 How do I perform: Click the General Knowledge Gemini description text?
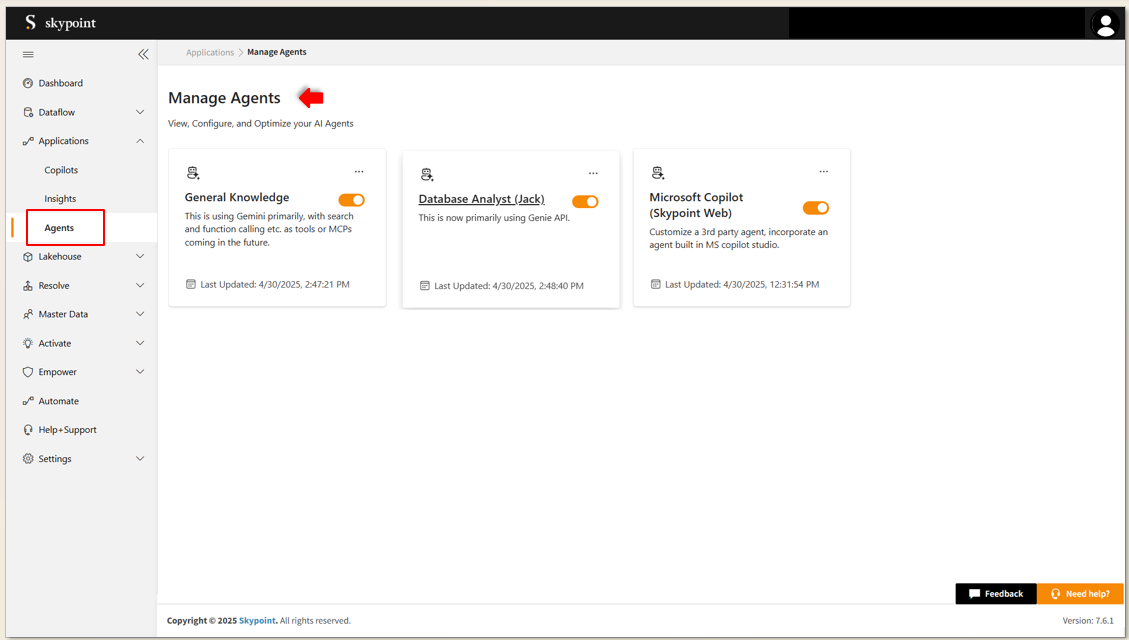(x=270, y=229)
